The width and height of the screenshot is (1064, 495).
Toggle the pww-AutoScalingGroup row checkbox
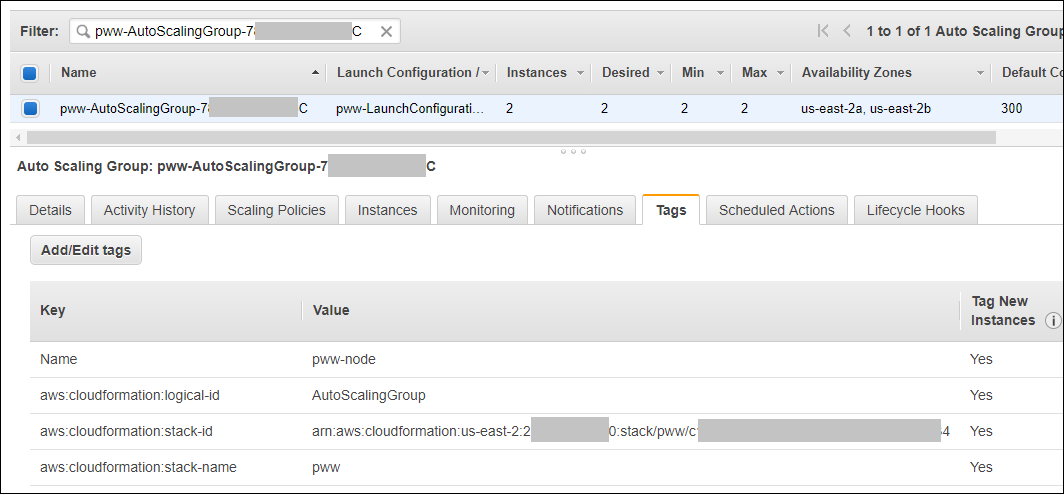coord(30,108)
